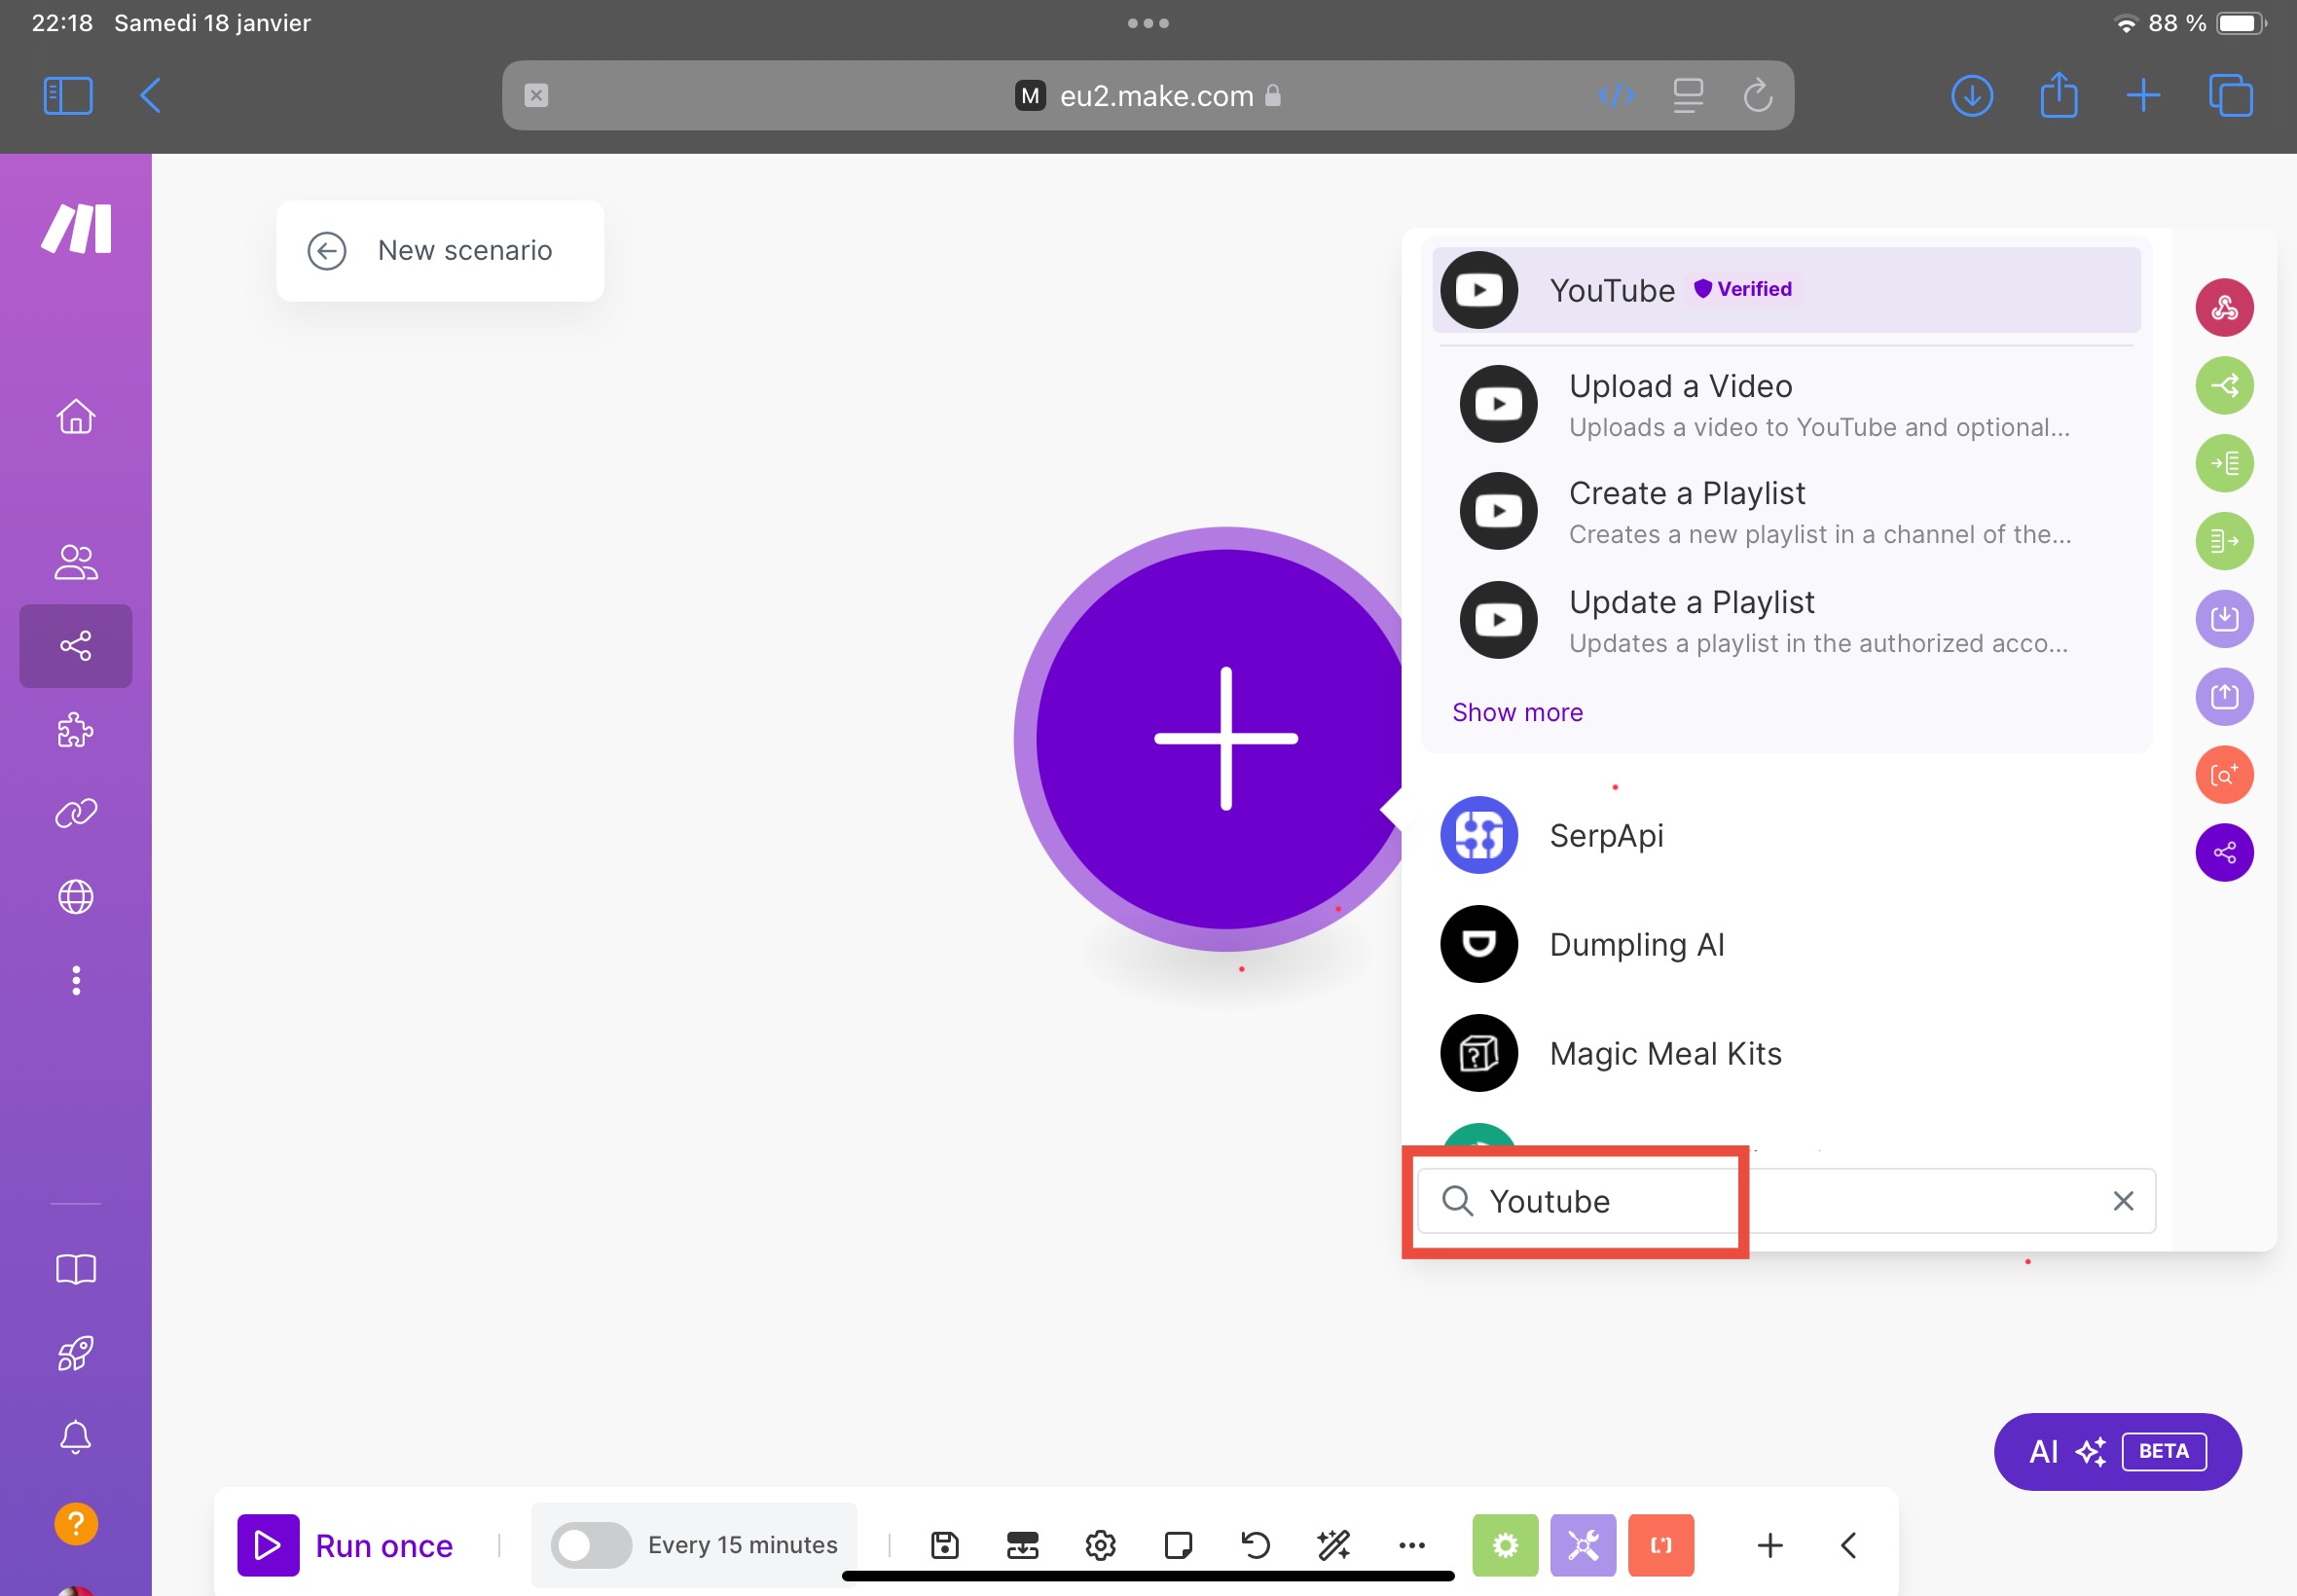Choose the Upload a Video module
The height and width of the screenshot is (1596, 2297).
coord(1786,404)
